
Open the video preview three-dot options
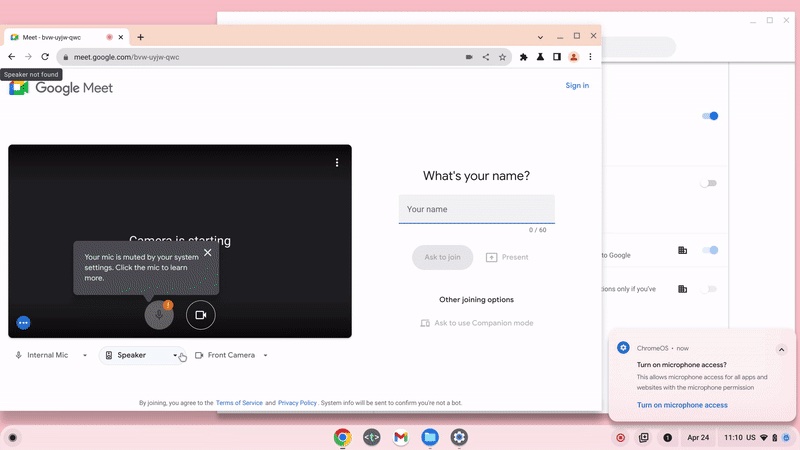(337, 163)
